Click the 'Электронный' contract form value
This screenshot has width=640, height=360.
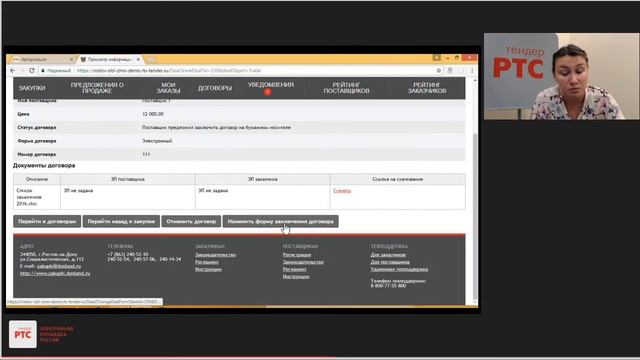click(157, 141)
